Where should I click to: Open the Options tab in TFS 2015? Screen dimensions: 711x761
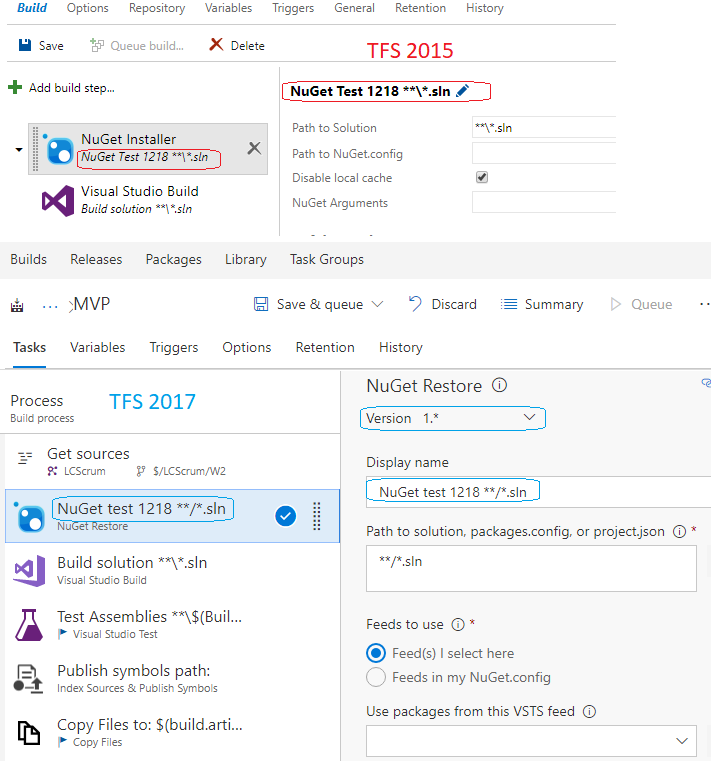[x=87, y=8]
